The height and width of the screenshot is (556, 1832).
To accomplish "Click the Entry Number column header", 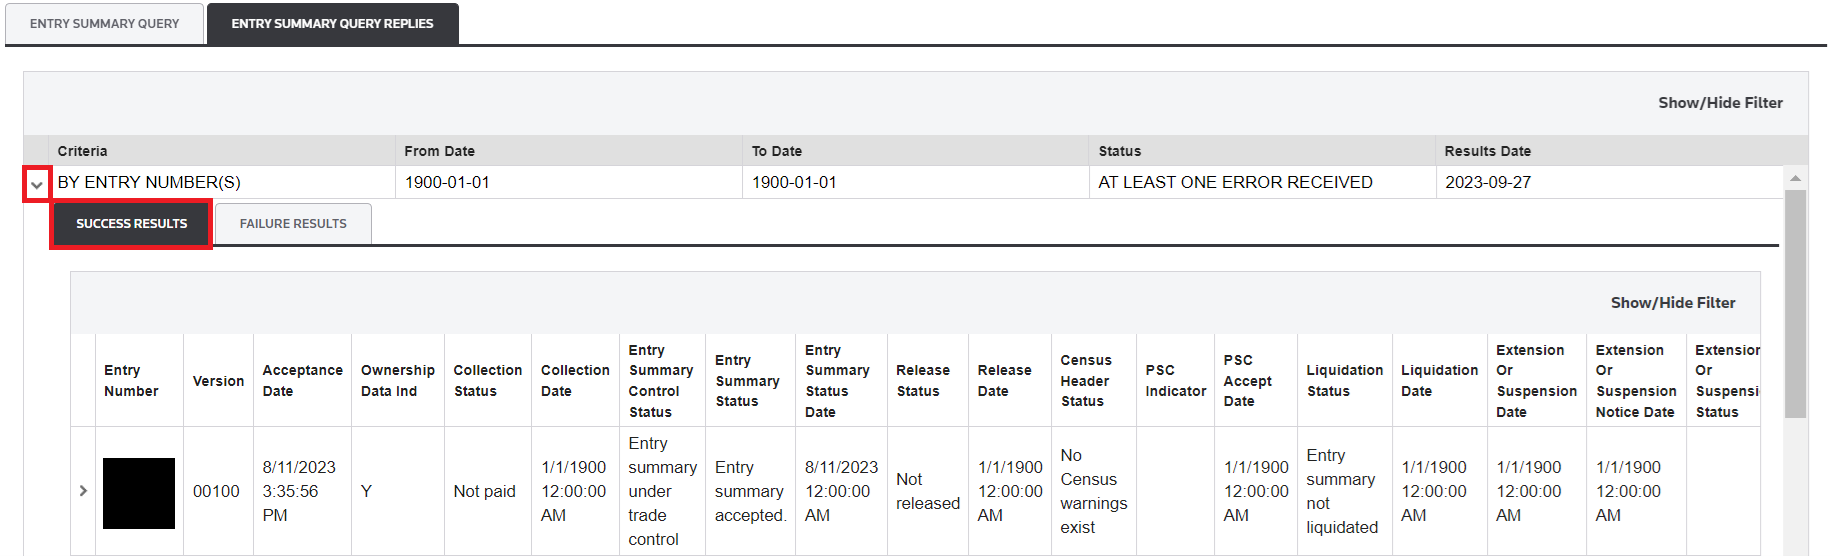I will pyautogui.click(x=131, y=381).
